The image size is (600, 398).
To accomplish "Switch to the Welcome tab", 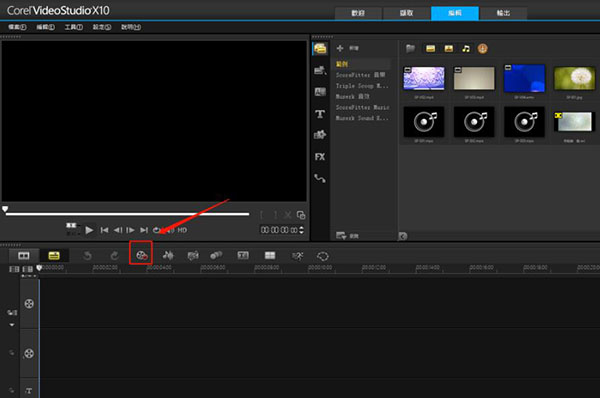I will click(x=358, y=13).
